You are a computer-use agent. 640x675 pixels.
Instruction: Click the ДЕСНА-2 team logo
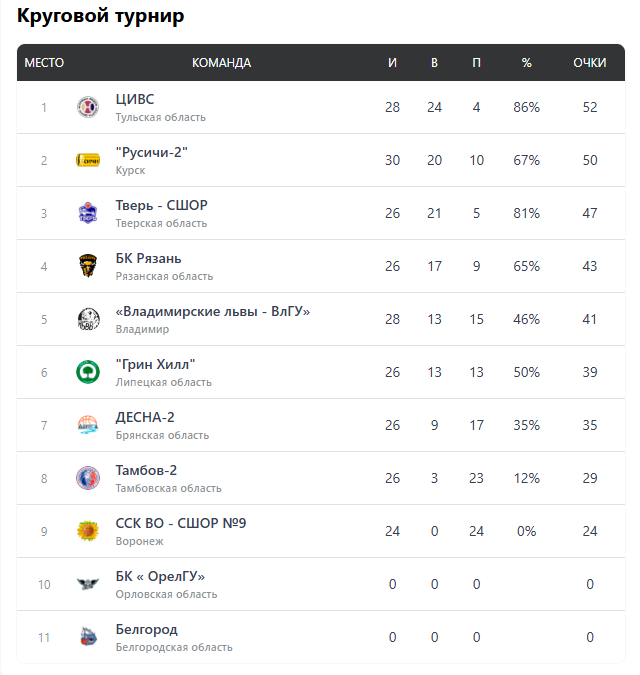88,425
